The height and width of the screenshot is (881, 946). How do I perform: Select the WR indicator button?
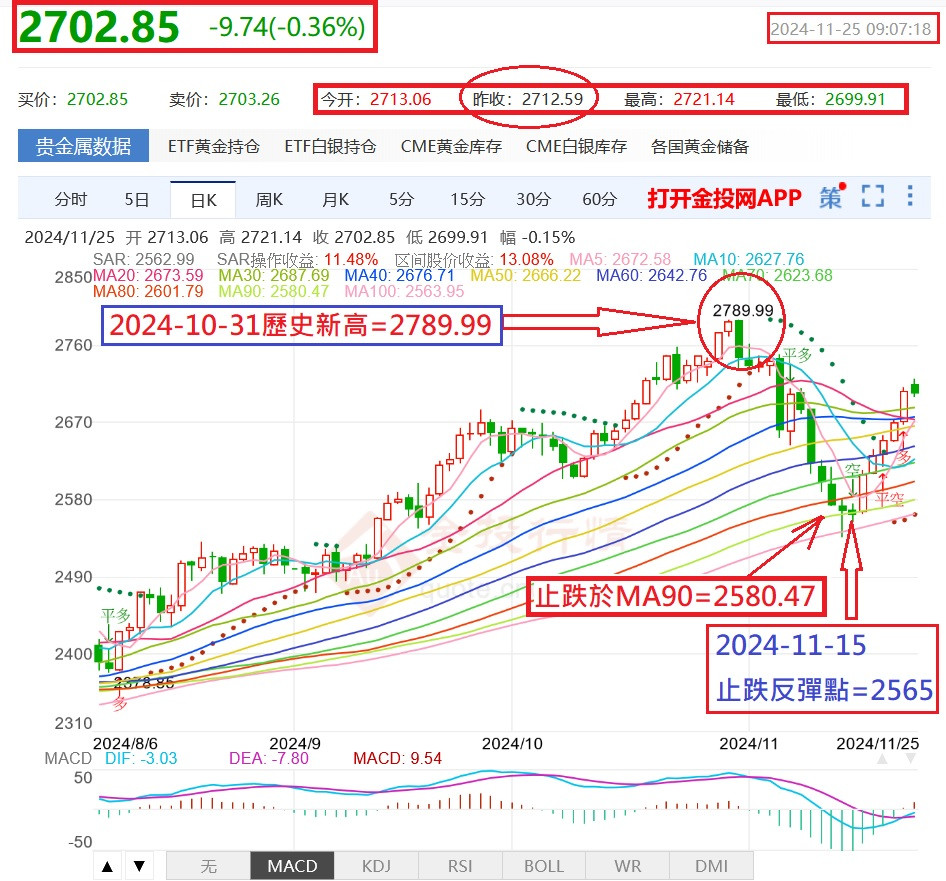627,867
